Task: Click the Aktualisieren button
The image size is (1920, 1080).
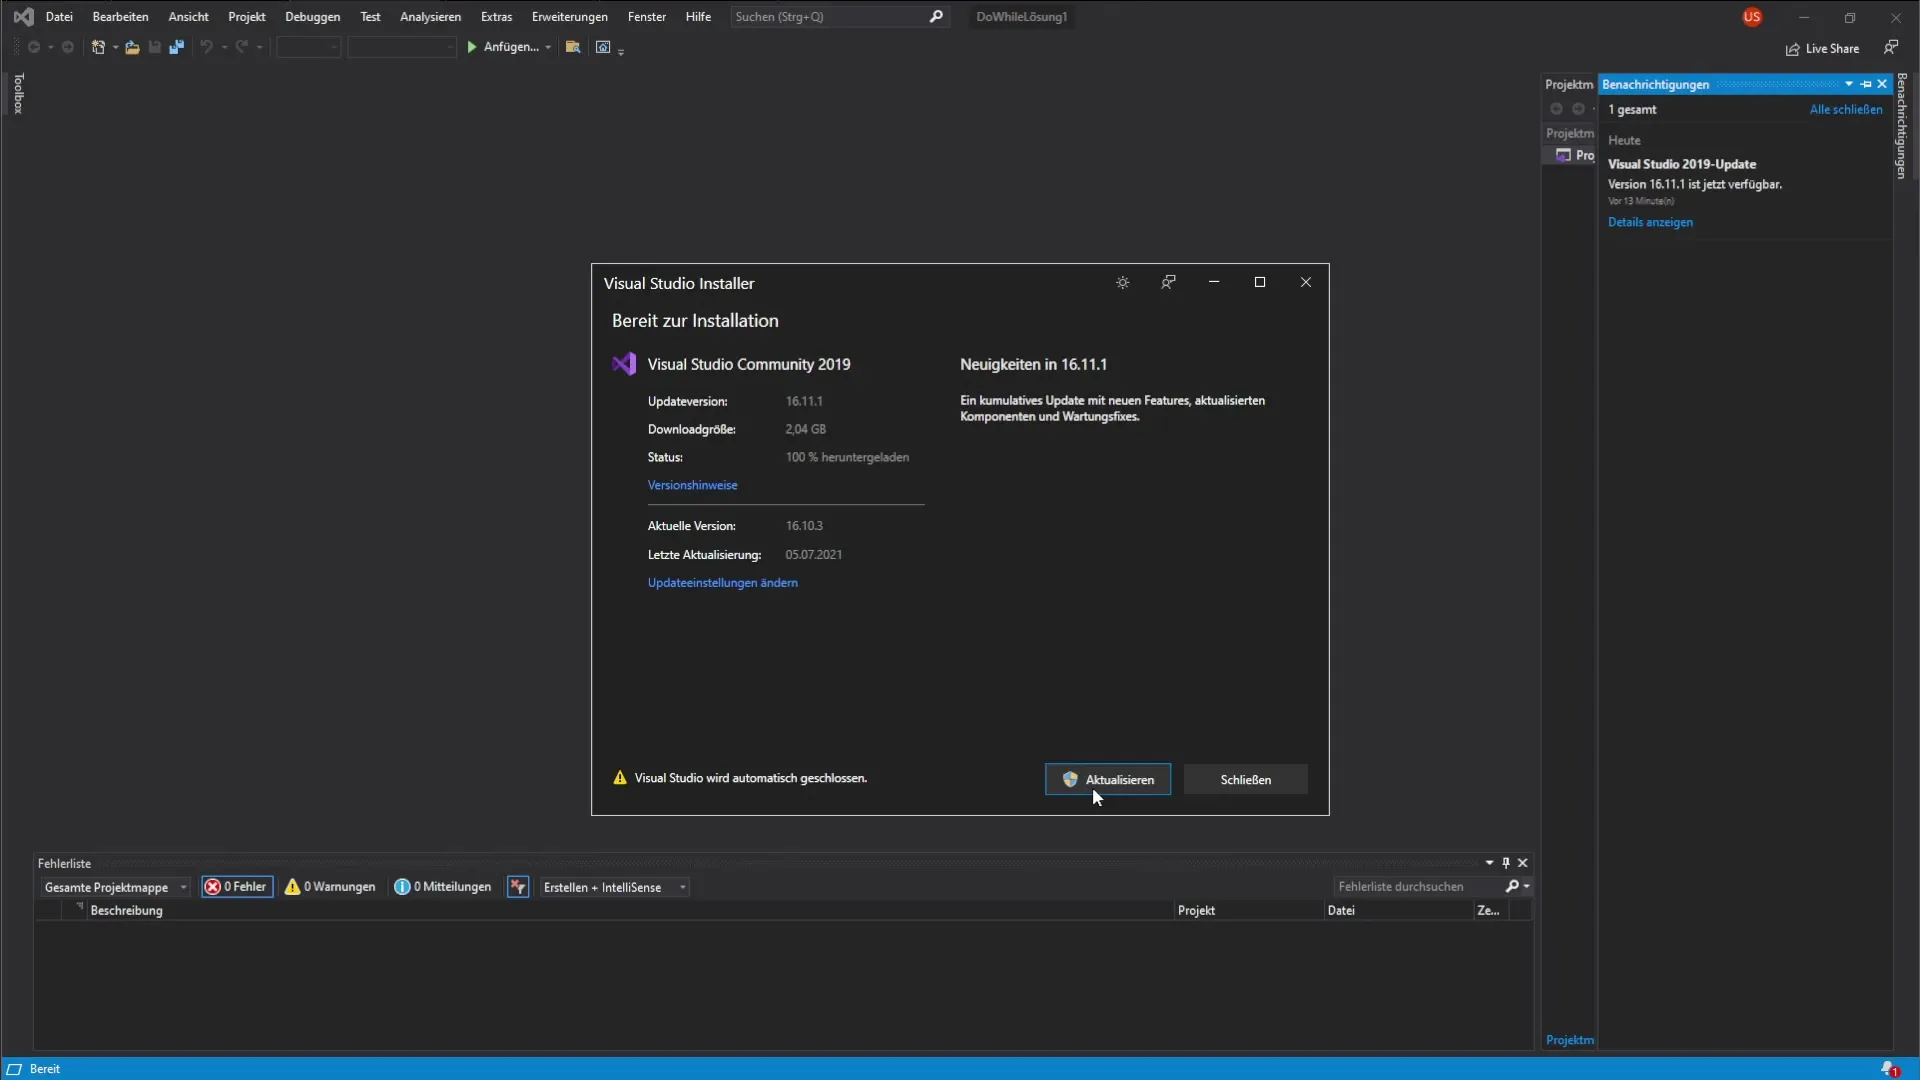Action: (1107, 780)
